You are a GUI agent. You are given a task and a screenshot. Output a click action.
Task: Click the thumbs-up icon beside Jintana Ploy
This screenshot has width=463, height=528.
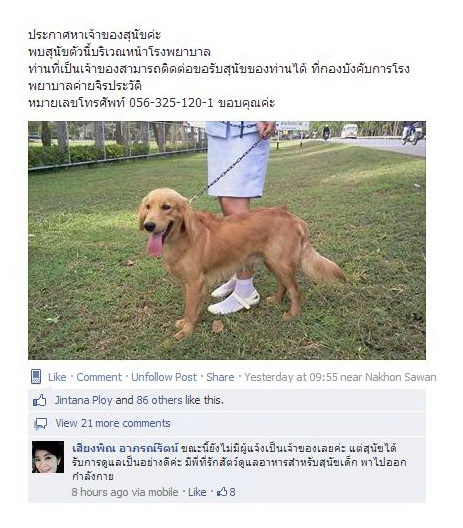click(39, 400)
